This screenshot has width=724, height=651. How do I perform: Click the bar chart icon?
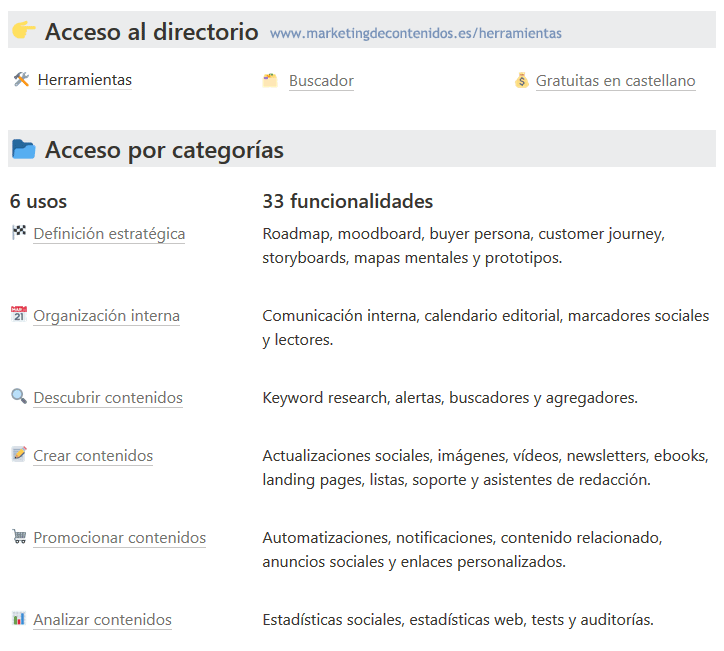(x=19, y=618)
